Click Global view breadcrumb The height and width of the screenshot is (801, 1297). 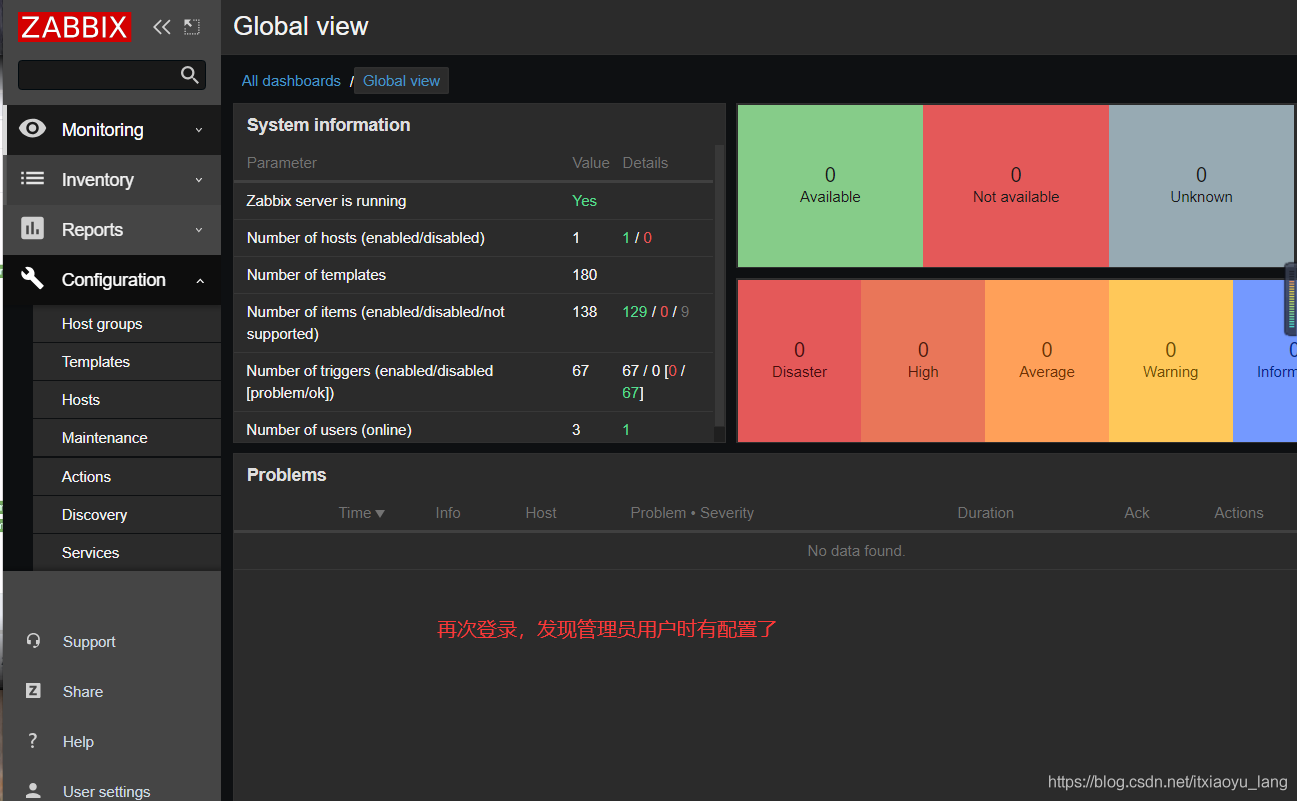coord(401,81)
